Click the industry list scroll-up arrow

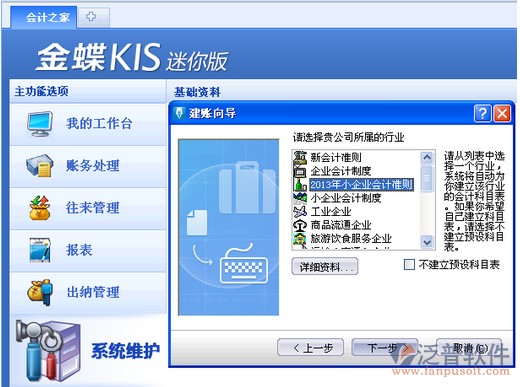click(x=427, y=157)
